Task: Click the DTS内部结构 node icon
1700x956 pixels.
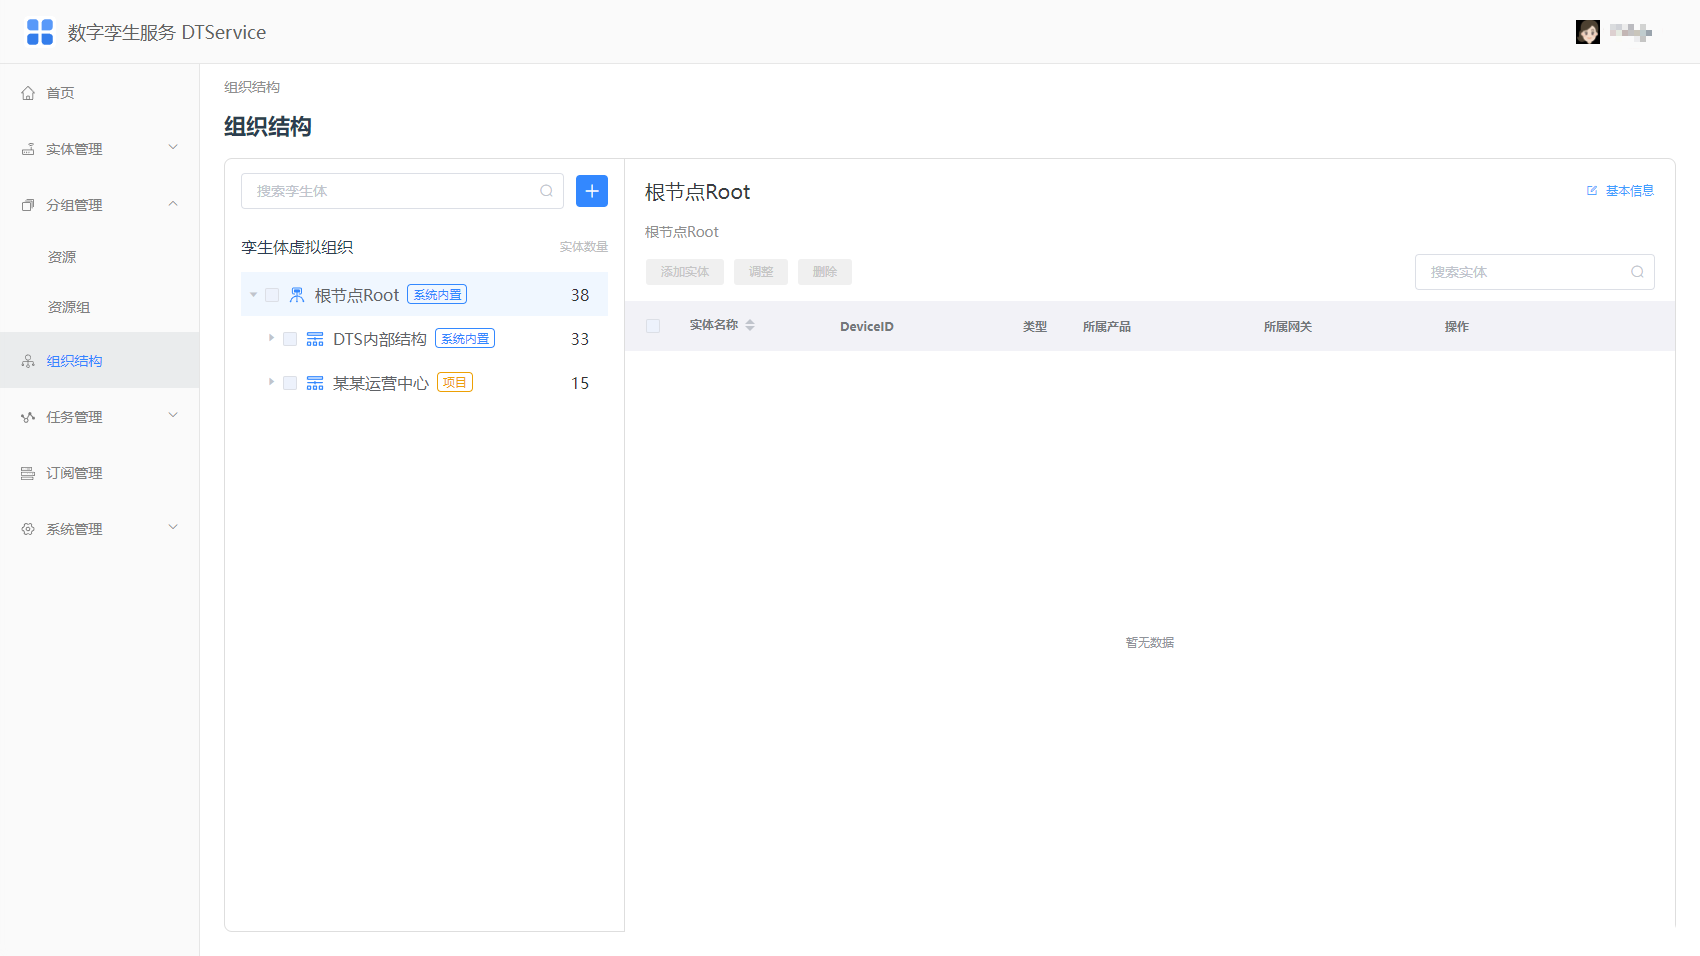Action: point(315,339)
